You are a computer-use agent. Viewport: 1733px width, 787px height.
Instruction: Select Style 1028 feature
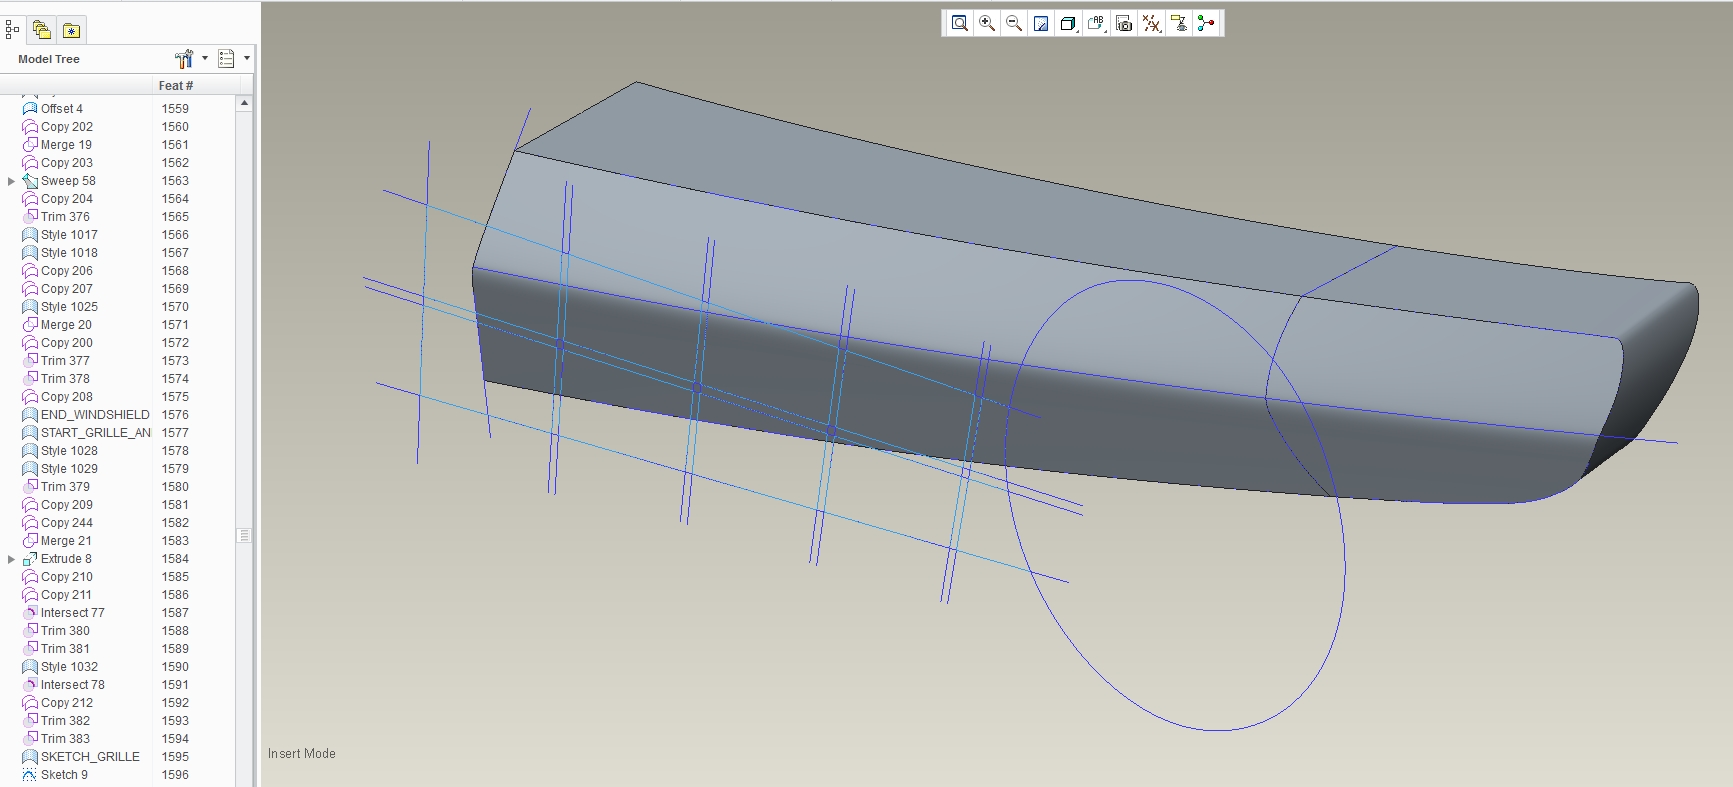69,451
